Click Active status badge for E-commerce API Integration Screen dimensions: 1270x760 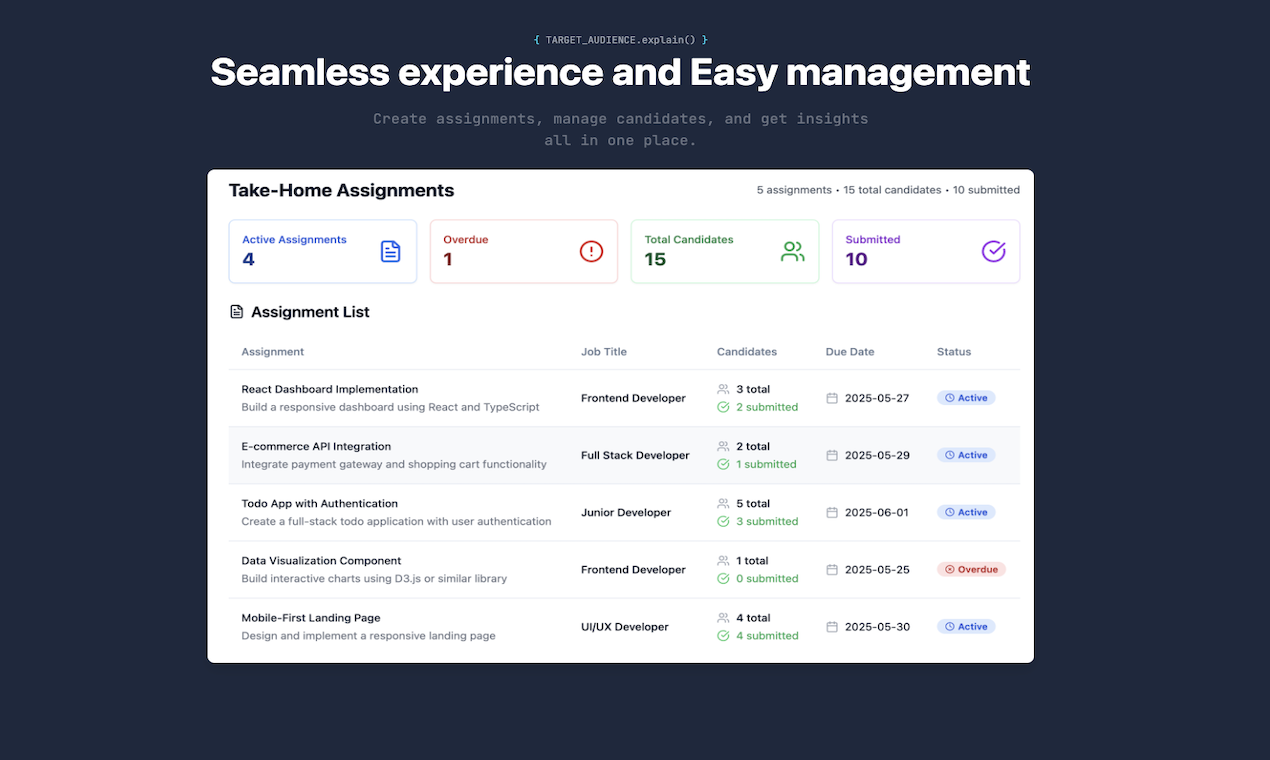pyautogui.click(x=966, y=455)
